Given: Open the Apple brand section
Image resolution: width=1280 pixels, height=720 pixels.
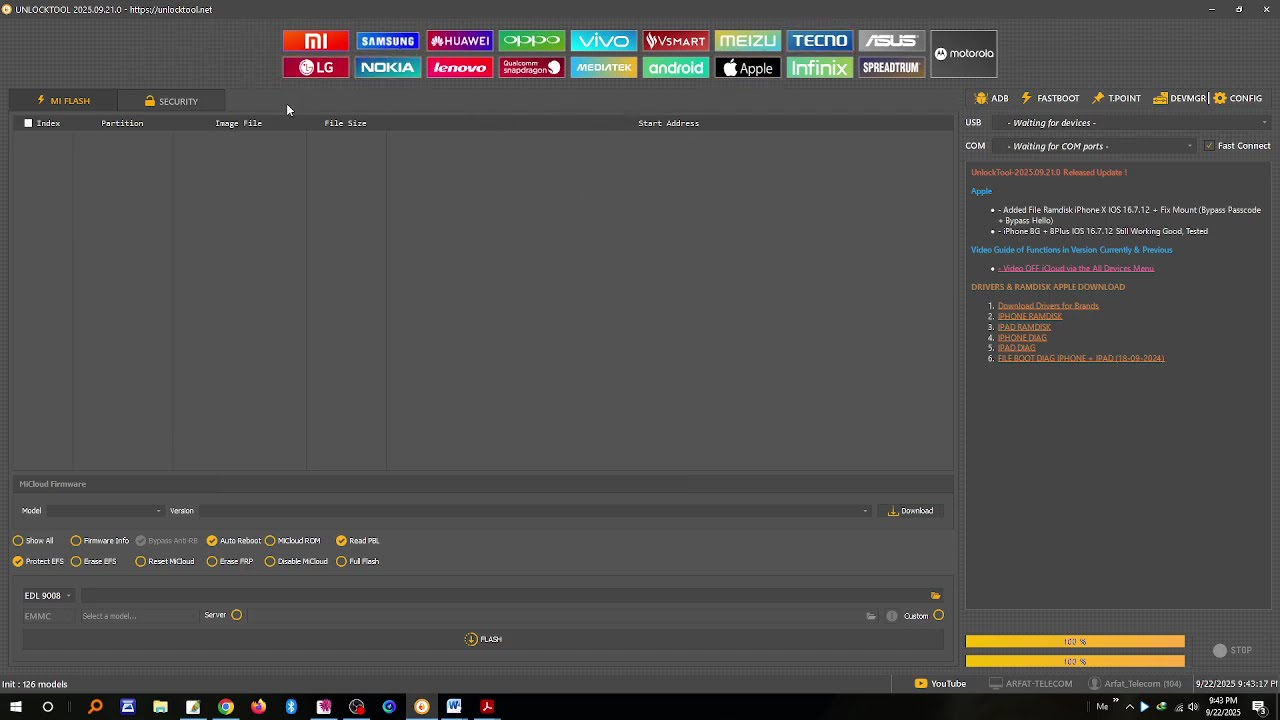Looking at the screenshot, I should pyautogui.click(x=748, y=68).
